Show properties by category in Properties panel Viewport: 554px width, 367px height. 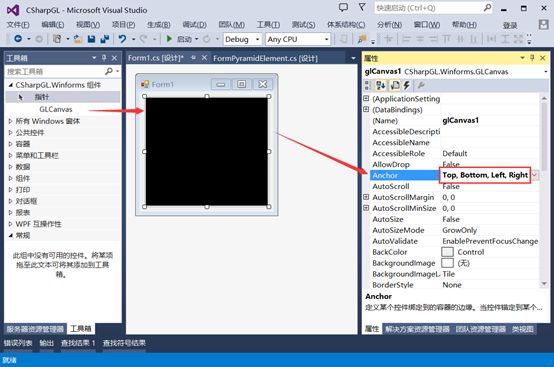click(x=368, y=85)
